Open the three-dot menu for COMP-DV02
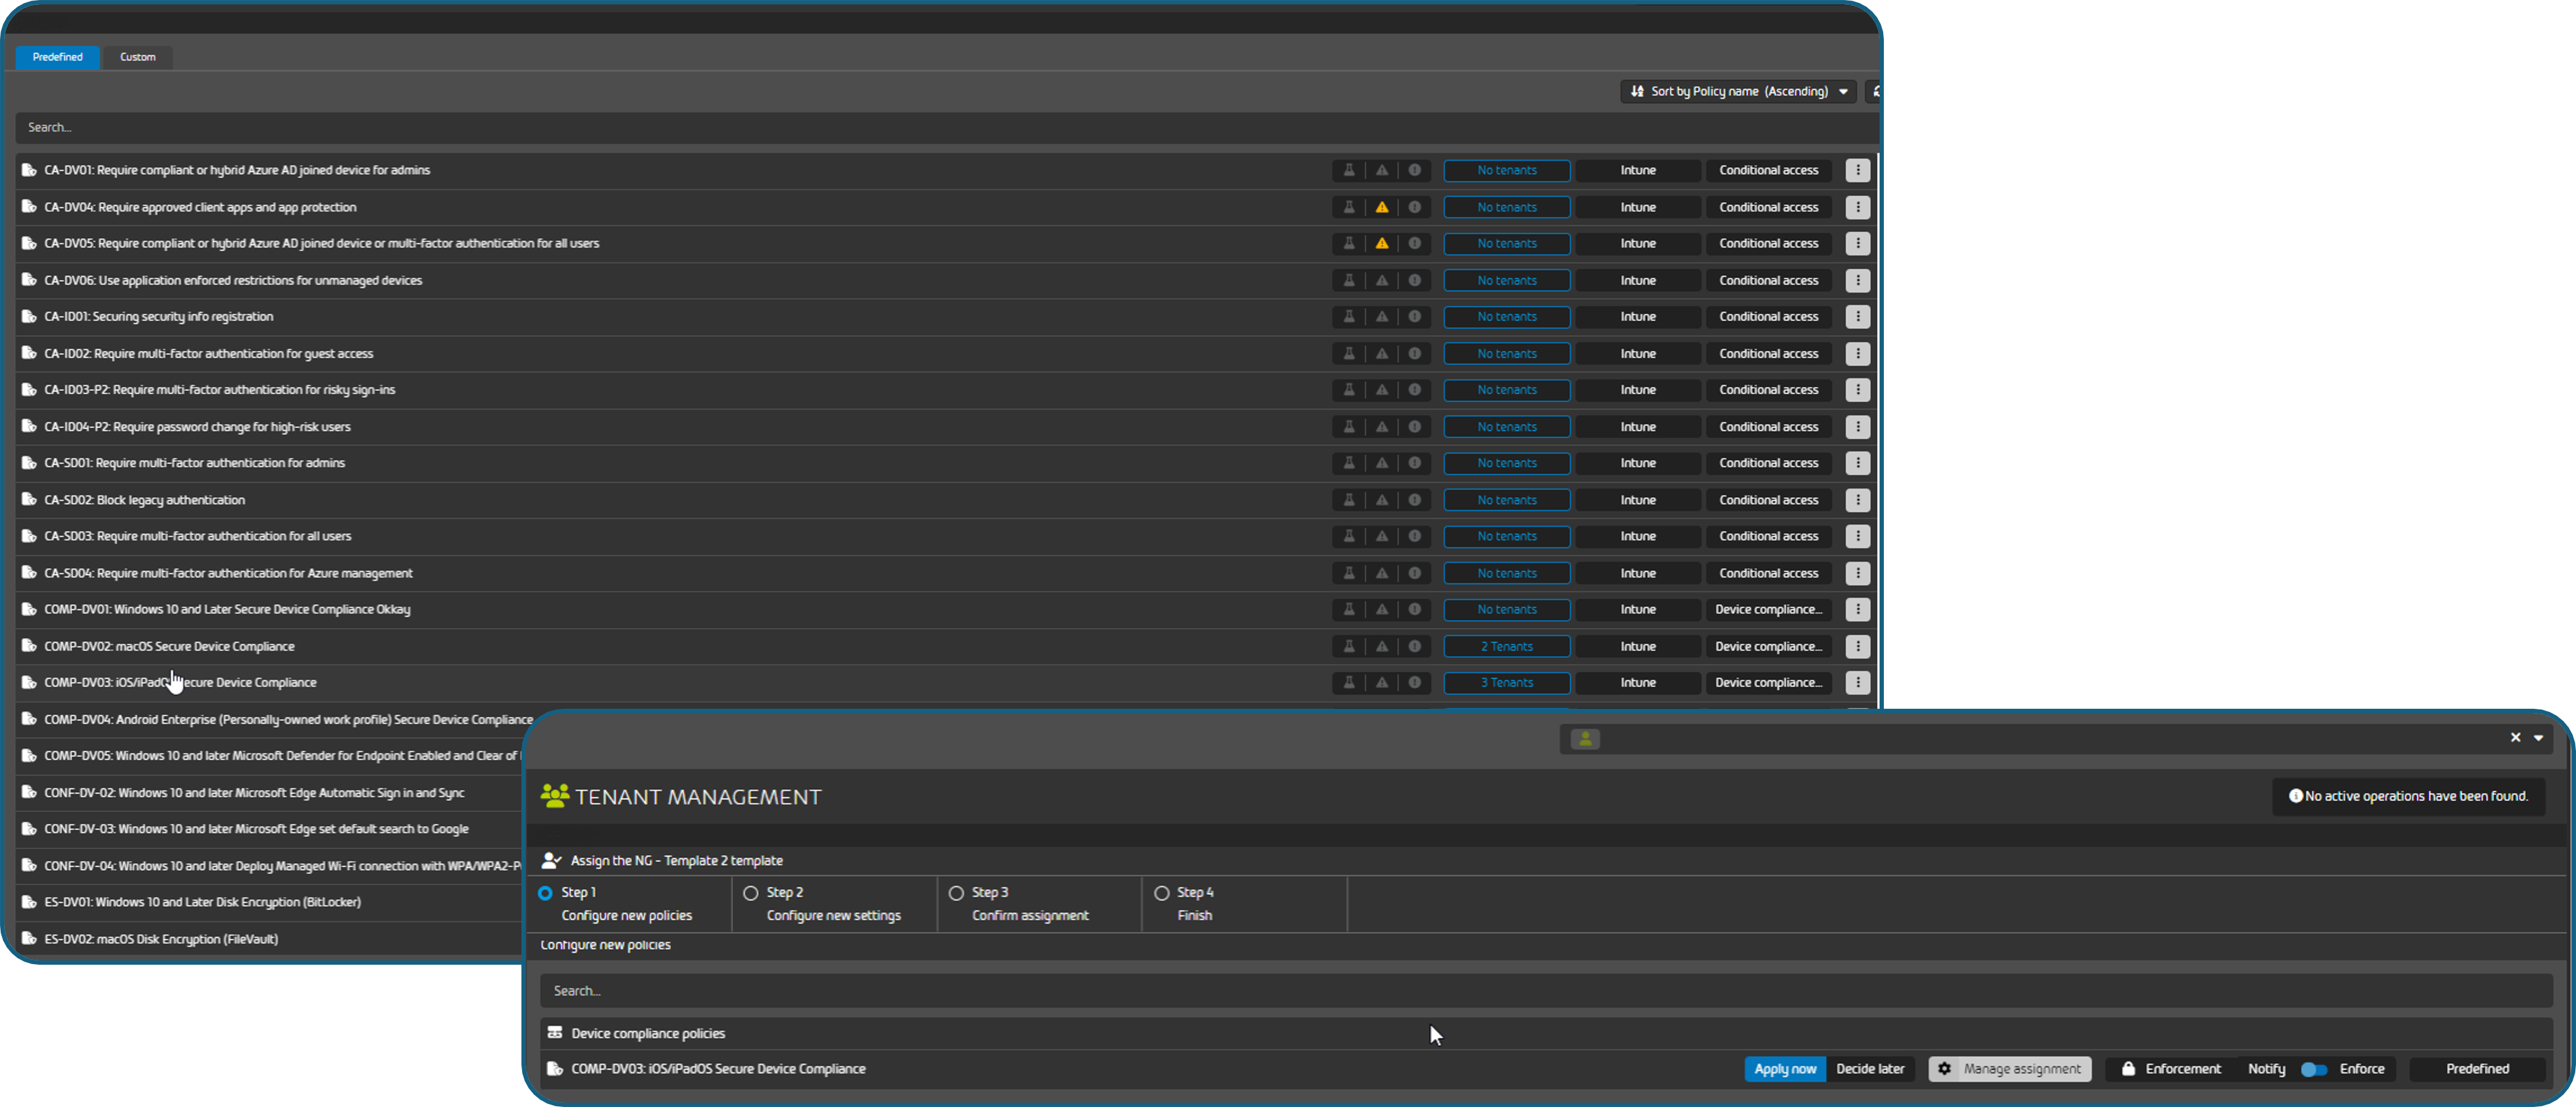The width and height of the screenshot is (2576, 1107). [x=1857, y=646]
